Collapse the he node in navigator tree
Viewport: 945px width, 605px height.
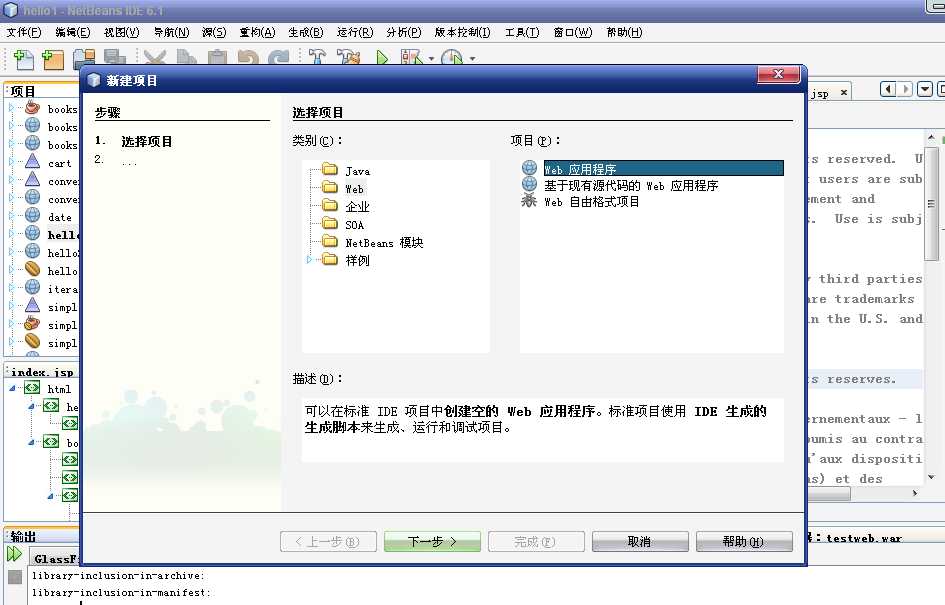[31, 407]
